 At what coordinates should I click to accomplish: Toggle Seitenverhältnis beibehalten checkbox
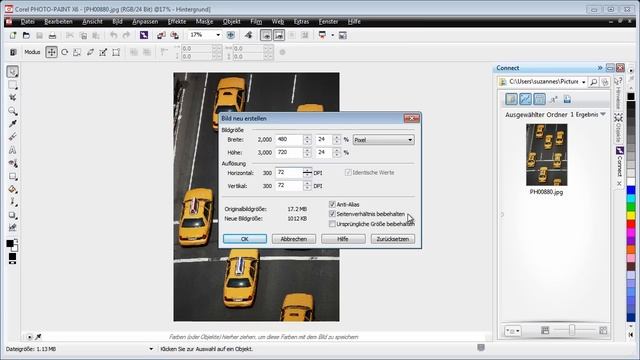pyautogui.click(x=332, y=214)
